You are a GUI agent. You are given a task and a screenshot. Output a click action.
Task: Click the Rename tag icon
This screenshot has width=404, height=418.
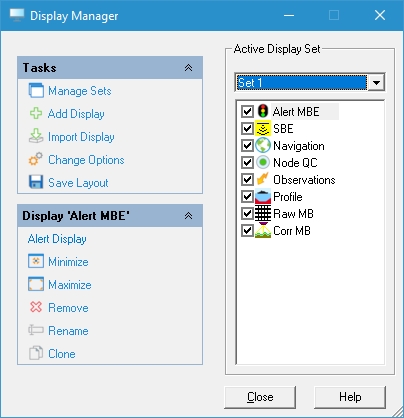click(x=36, y=330)
